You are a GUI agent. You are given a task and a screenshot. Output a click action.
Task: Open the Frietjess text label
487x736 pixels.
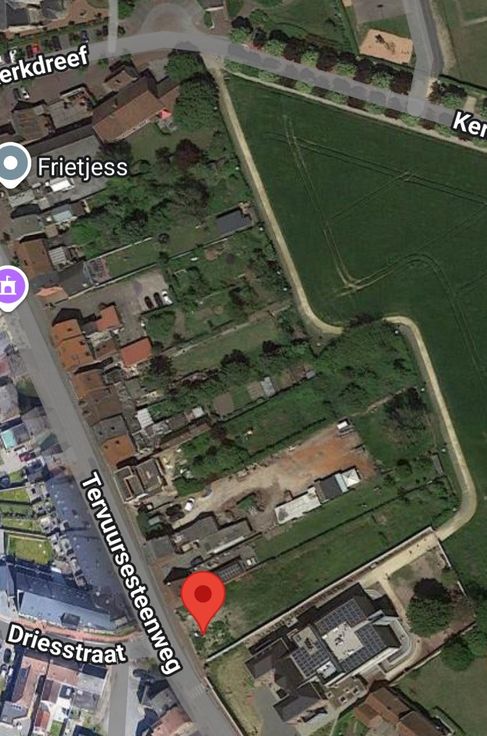(x=83, y=167)
